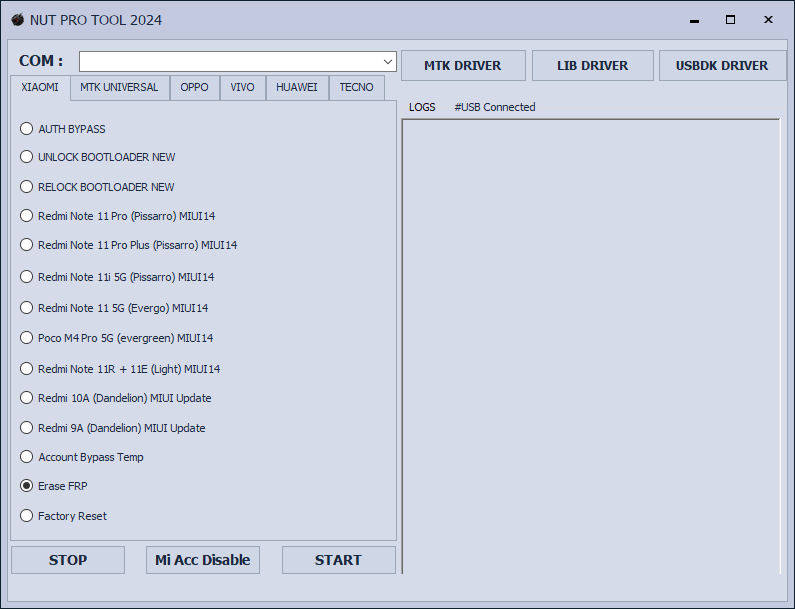Select the HUAWEI tab
Image resolution: width=795 pixels, height=609 pixels.
coord(297,87)
